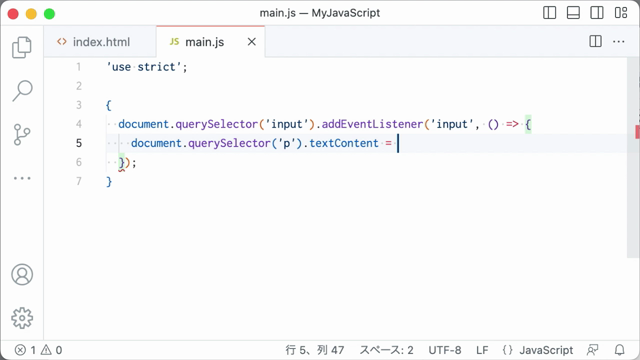Open problems via errors and warnings count
Image resolution: width=640 pixels, height=360 pixels.
coord(38,350)
